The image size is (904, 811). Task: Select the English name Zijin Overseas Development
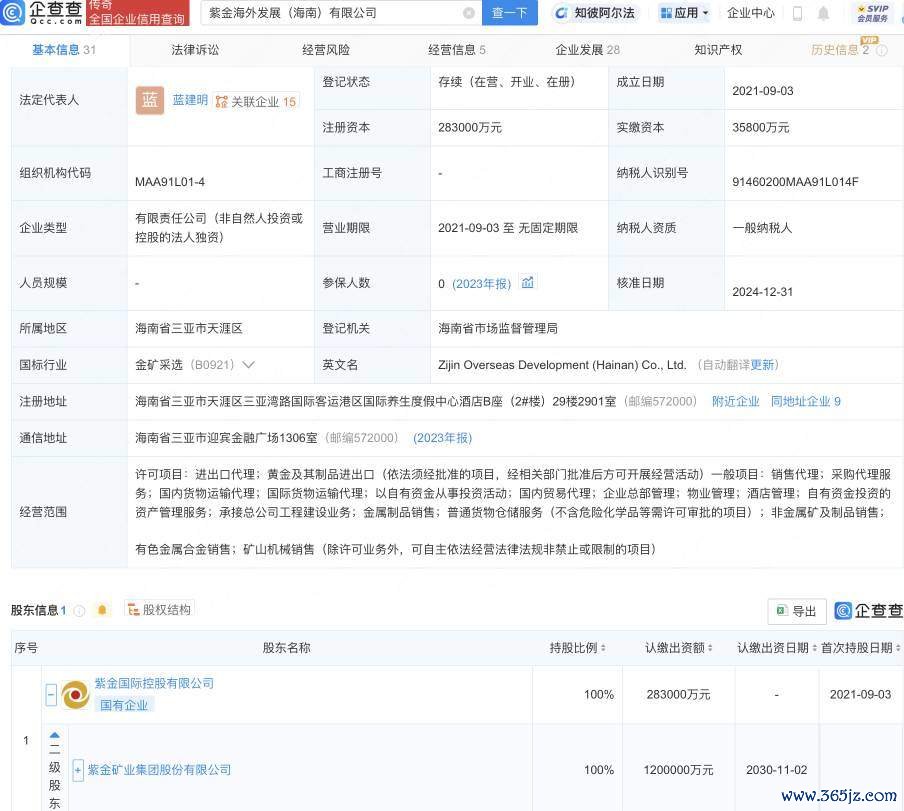(x=562, y=365)
